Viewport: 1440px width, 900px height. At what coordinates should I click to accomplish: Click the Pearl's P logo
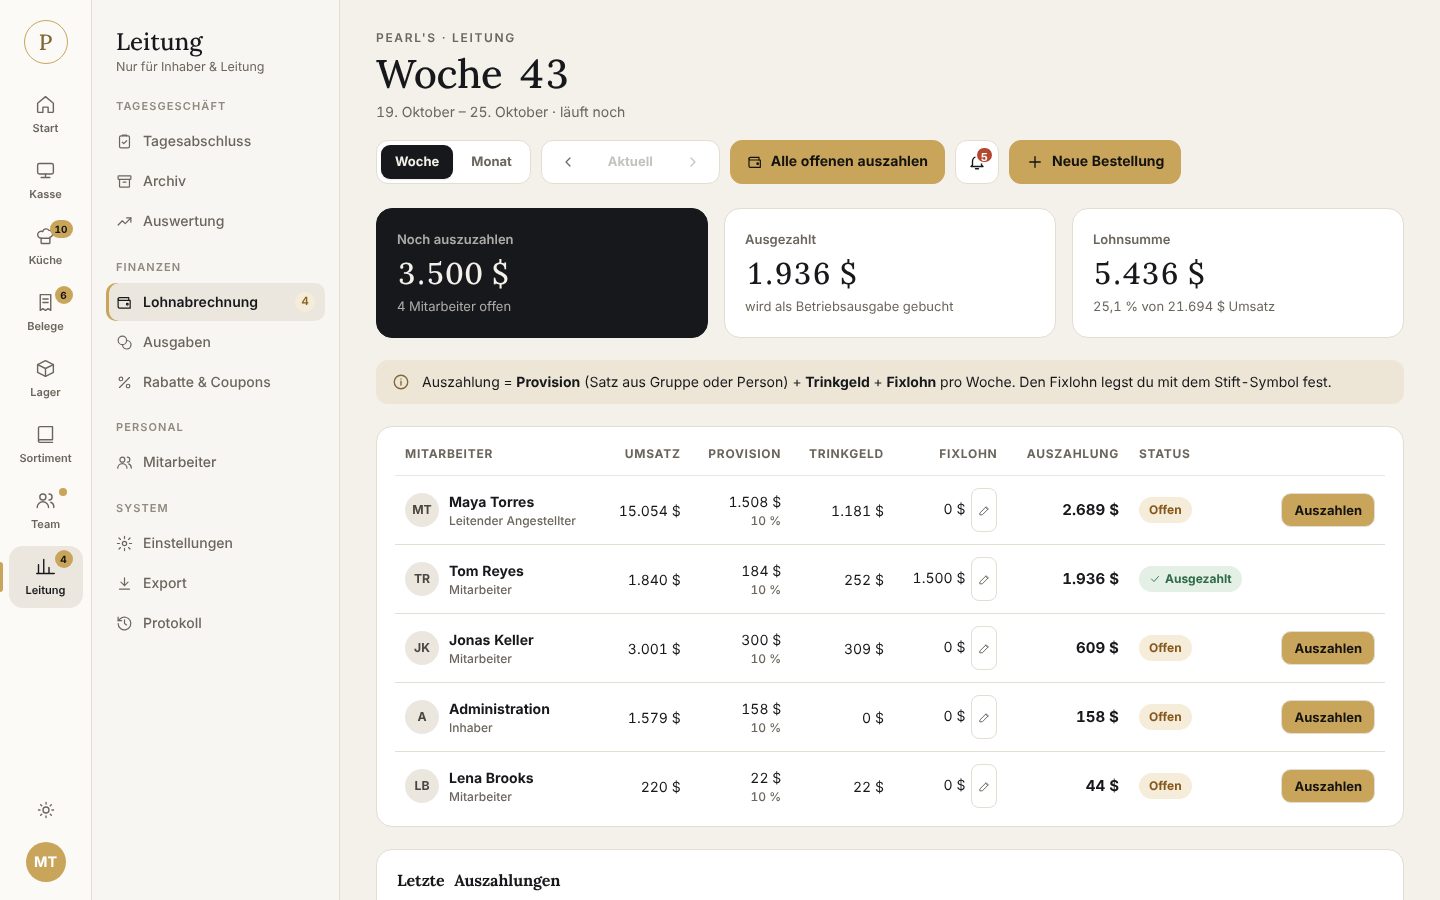pyautogui.click(x=46, y=42)
